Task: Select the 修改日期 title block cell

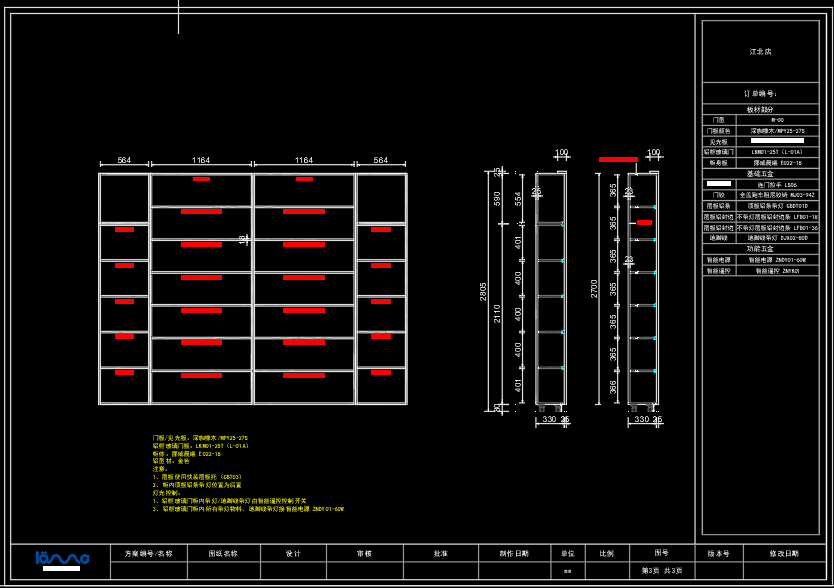Action: click(x=784, y=553)
